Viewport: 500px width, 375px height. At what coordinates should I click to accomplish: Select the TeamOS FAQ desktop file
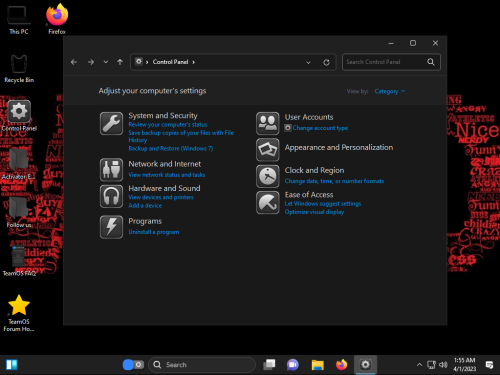(x=19, y=261)
